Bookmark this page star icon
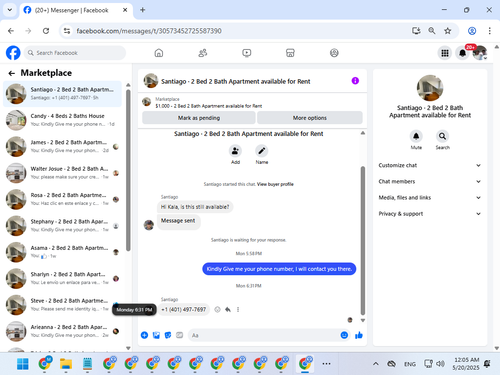Viewport: 500px width, 375px height. 447,31
